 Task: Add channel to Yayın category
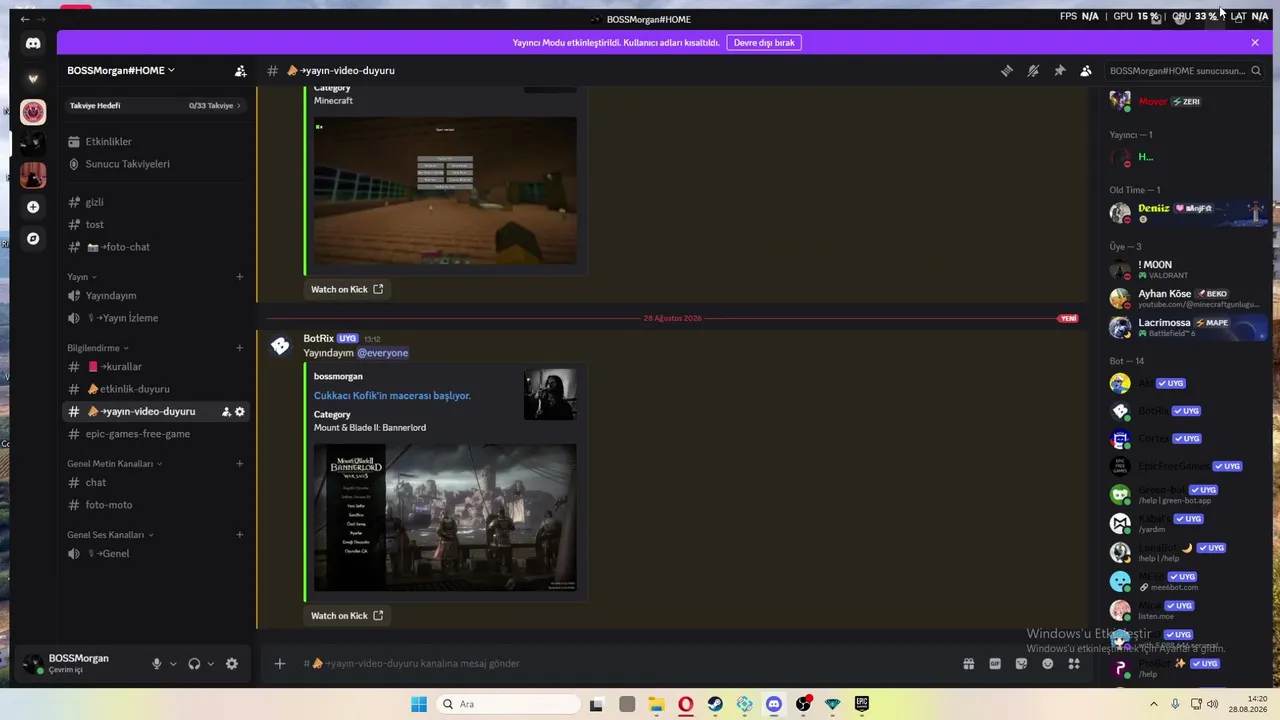pos(240,277)
